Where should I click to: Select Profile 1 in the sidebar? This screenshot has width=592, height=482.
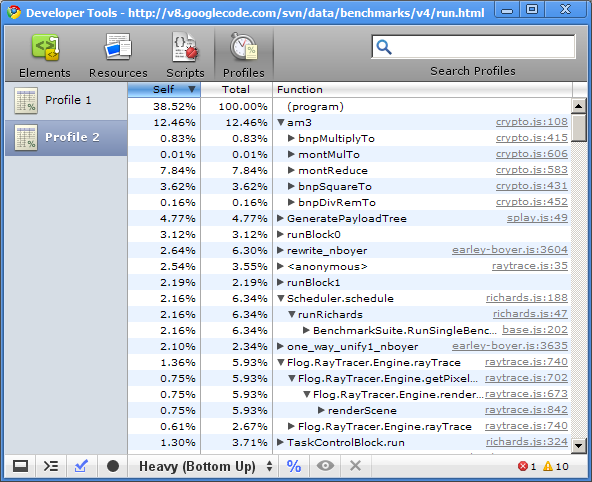click(x=66, y=101)
